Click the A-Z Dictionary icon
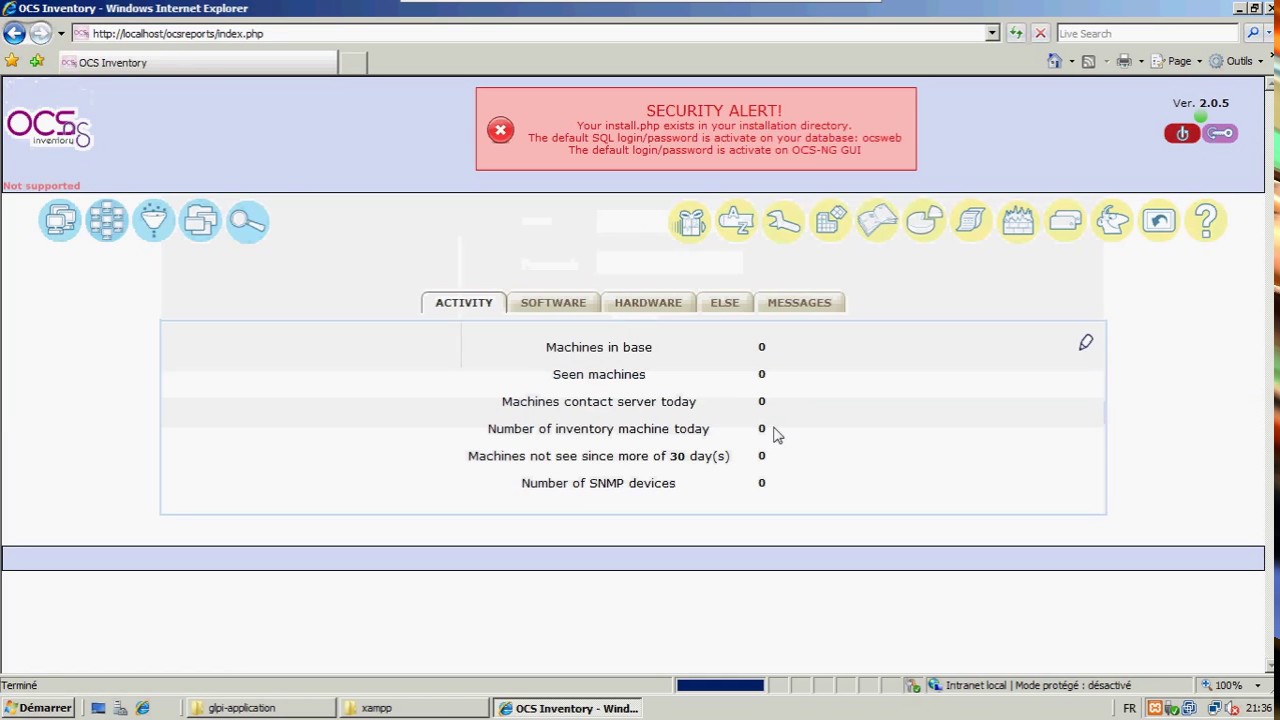This screenshot has width=1280, height=720. point(736,221)
